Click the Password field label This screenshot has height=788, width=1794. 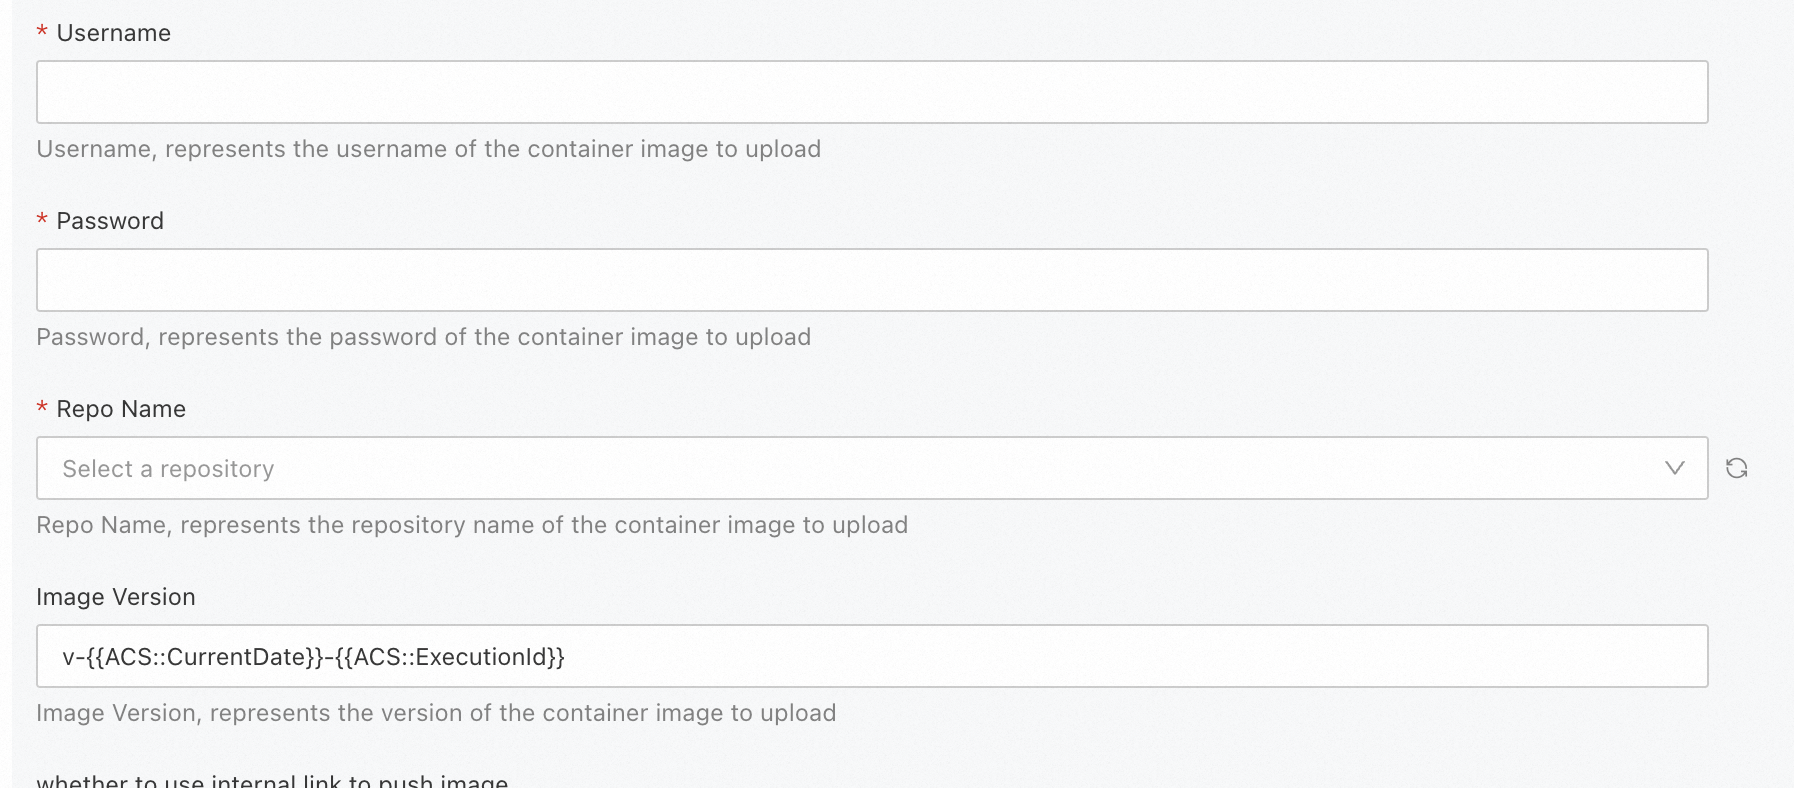[110, 221]
